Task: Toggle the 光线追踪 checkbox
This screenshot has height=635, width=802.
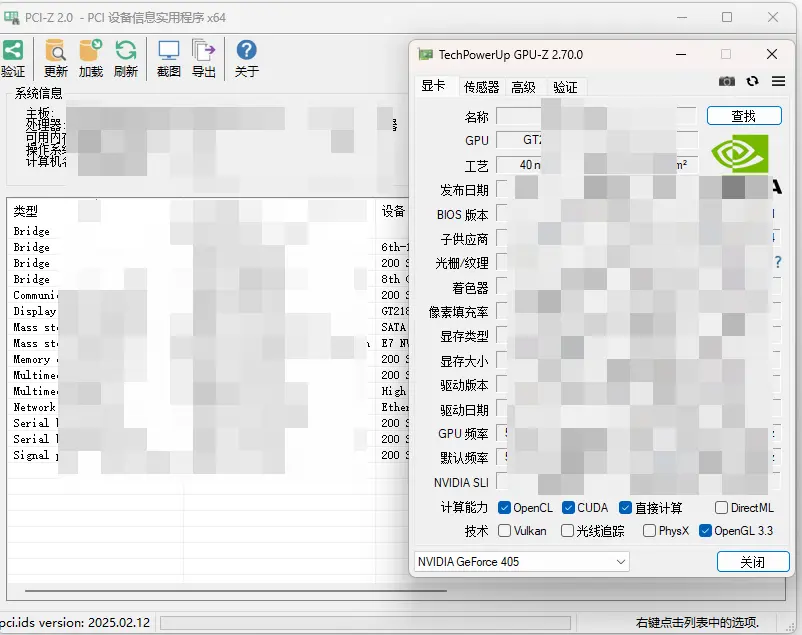Action: click(568, 531)
